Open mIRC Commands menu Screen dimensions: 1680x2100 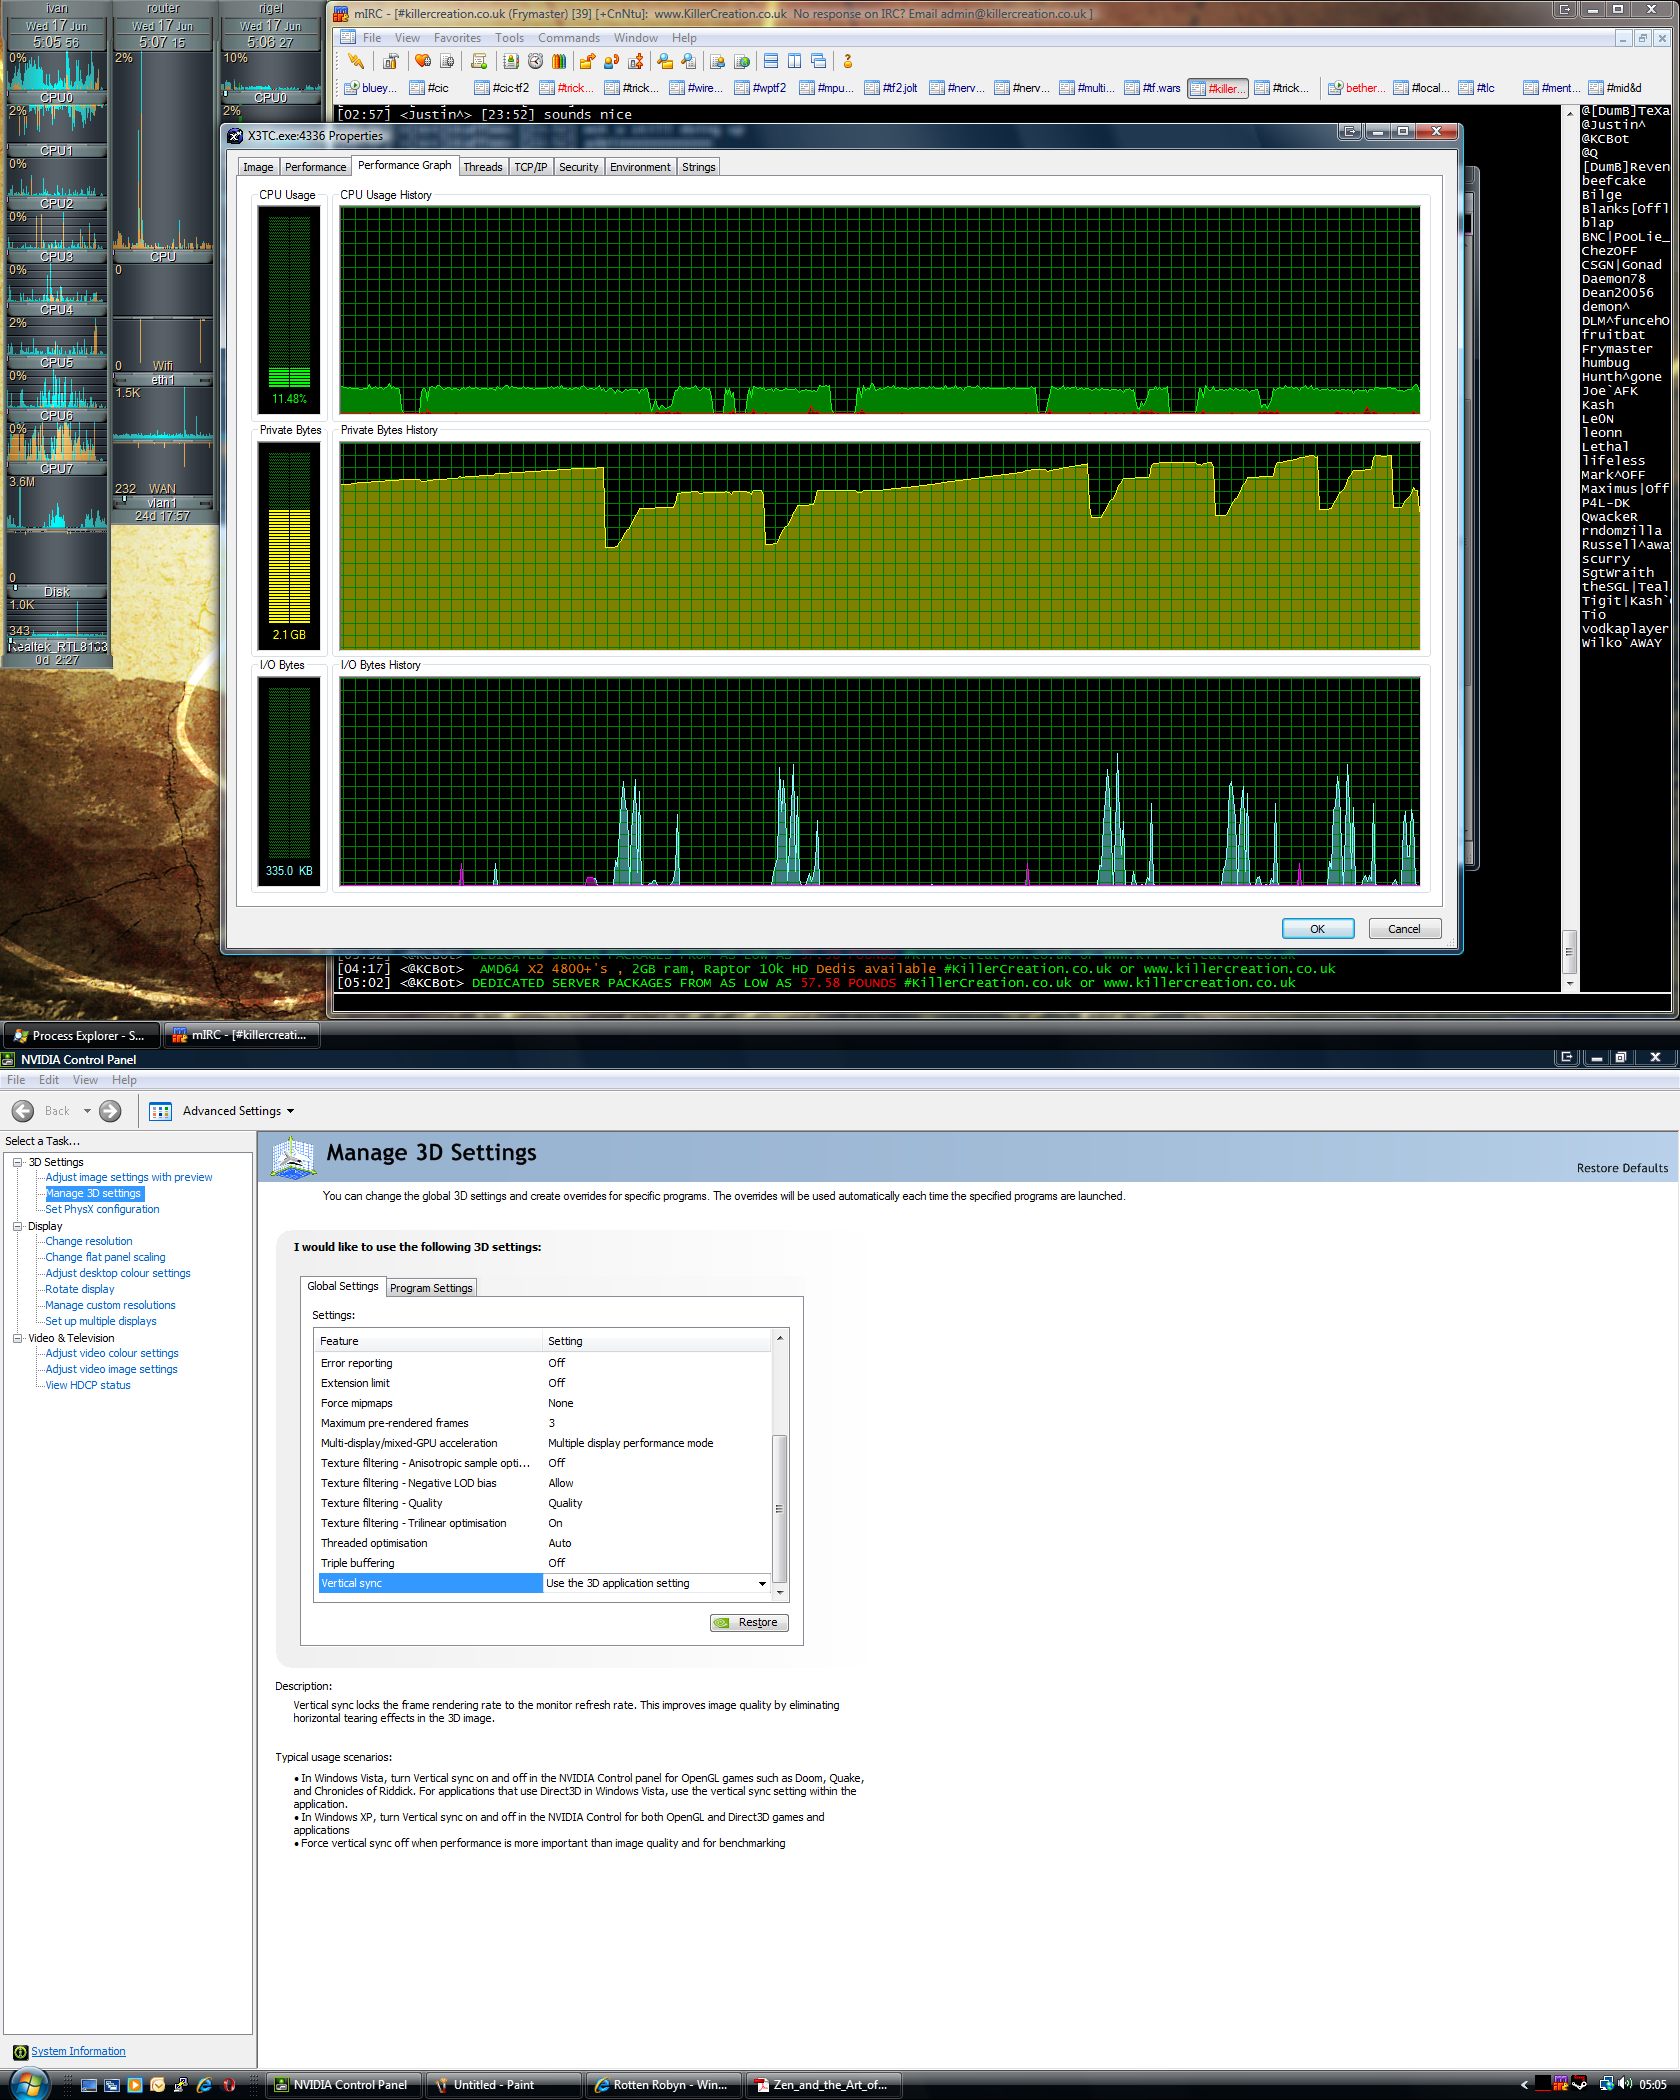pos(568,38)
